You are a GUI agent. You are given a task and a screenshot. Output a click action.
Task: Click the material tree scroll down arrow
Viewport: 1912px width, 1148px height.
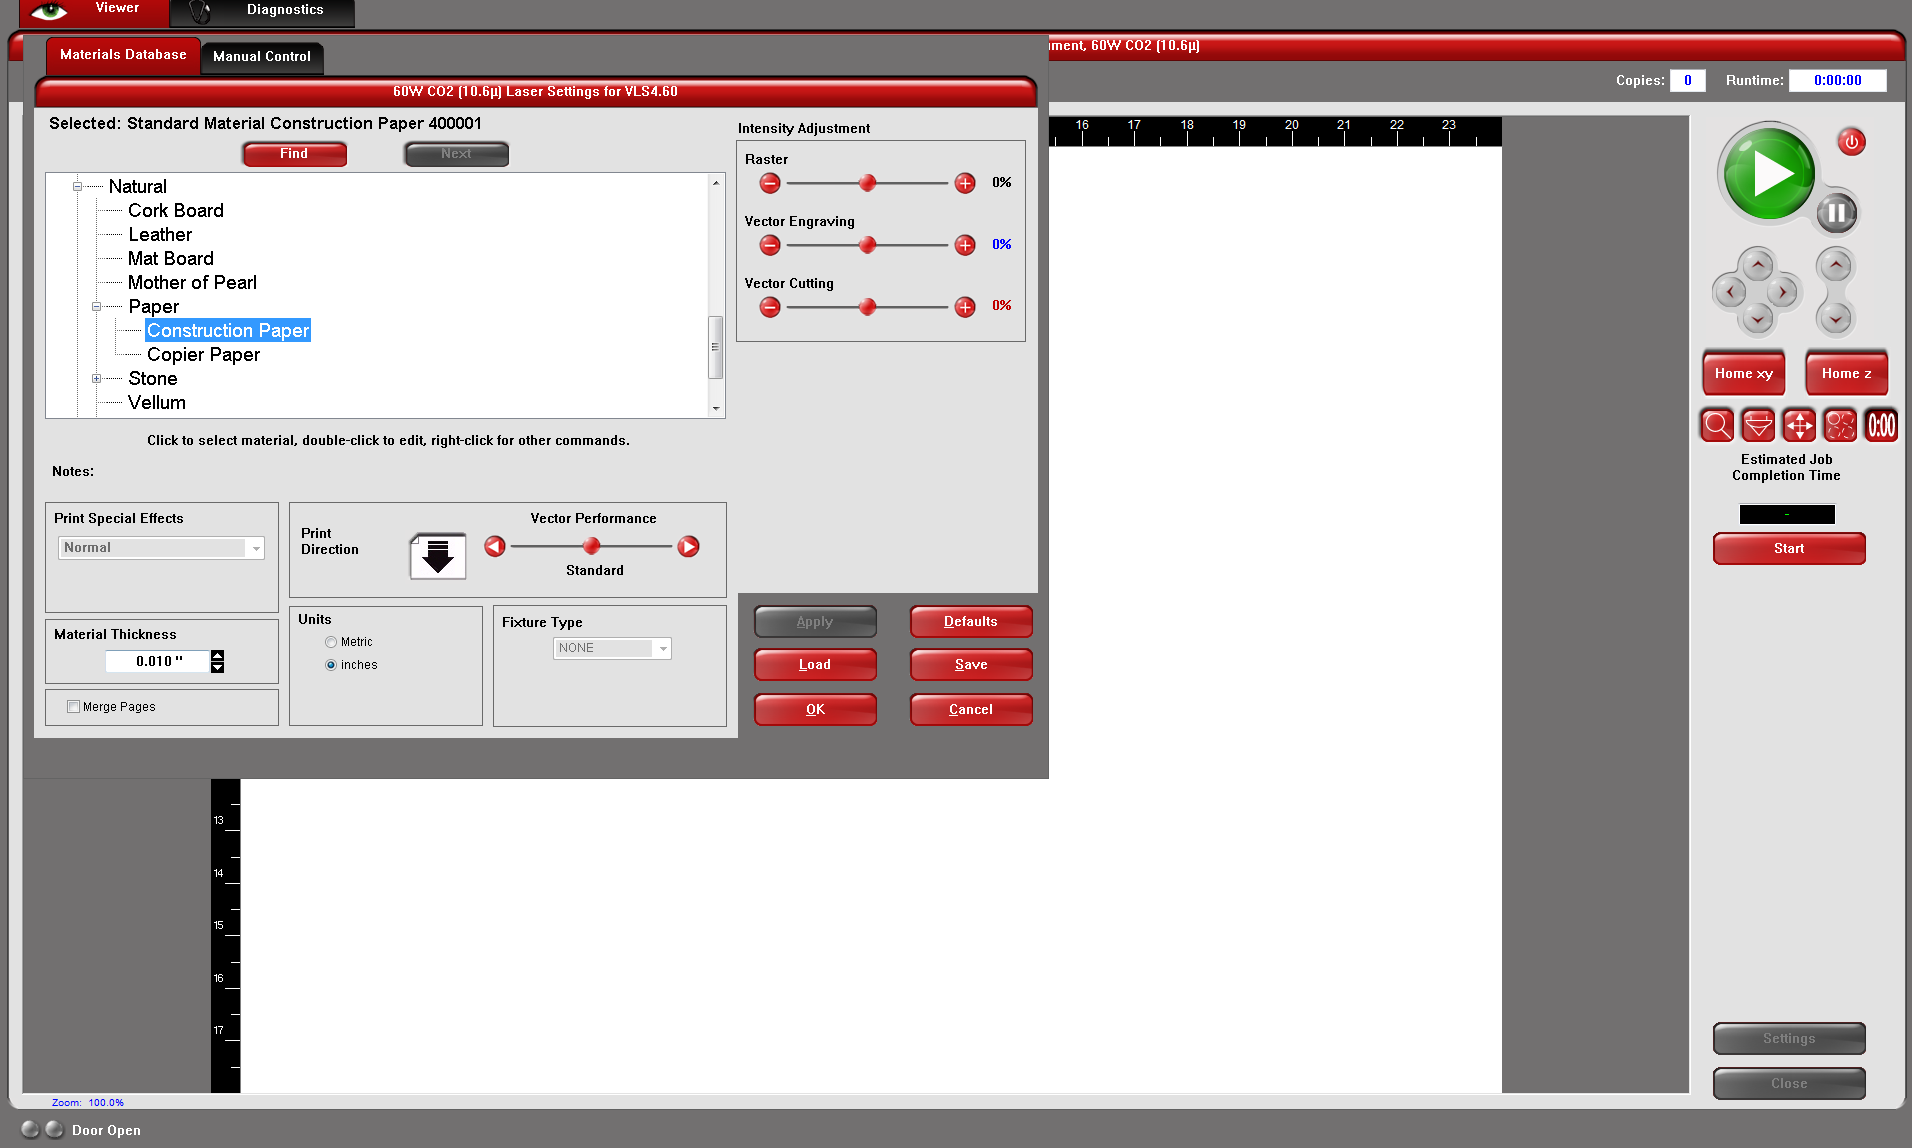click(716, 408)
